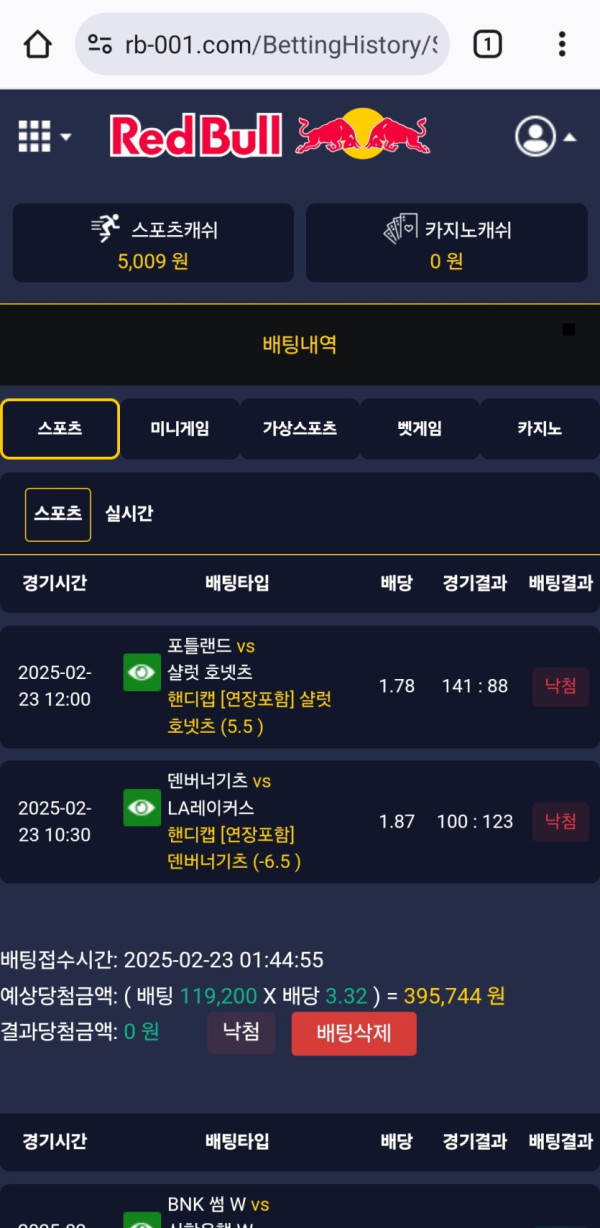Tap the site info icon in address bar
This screenshot has width=600, height=1228.
coord(100,44)
